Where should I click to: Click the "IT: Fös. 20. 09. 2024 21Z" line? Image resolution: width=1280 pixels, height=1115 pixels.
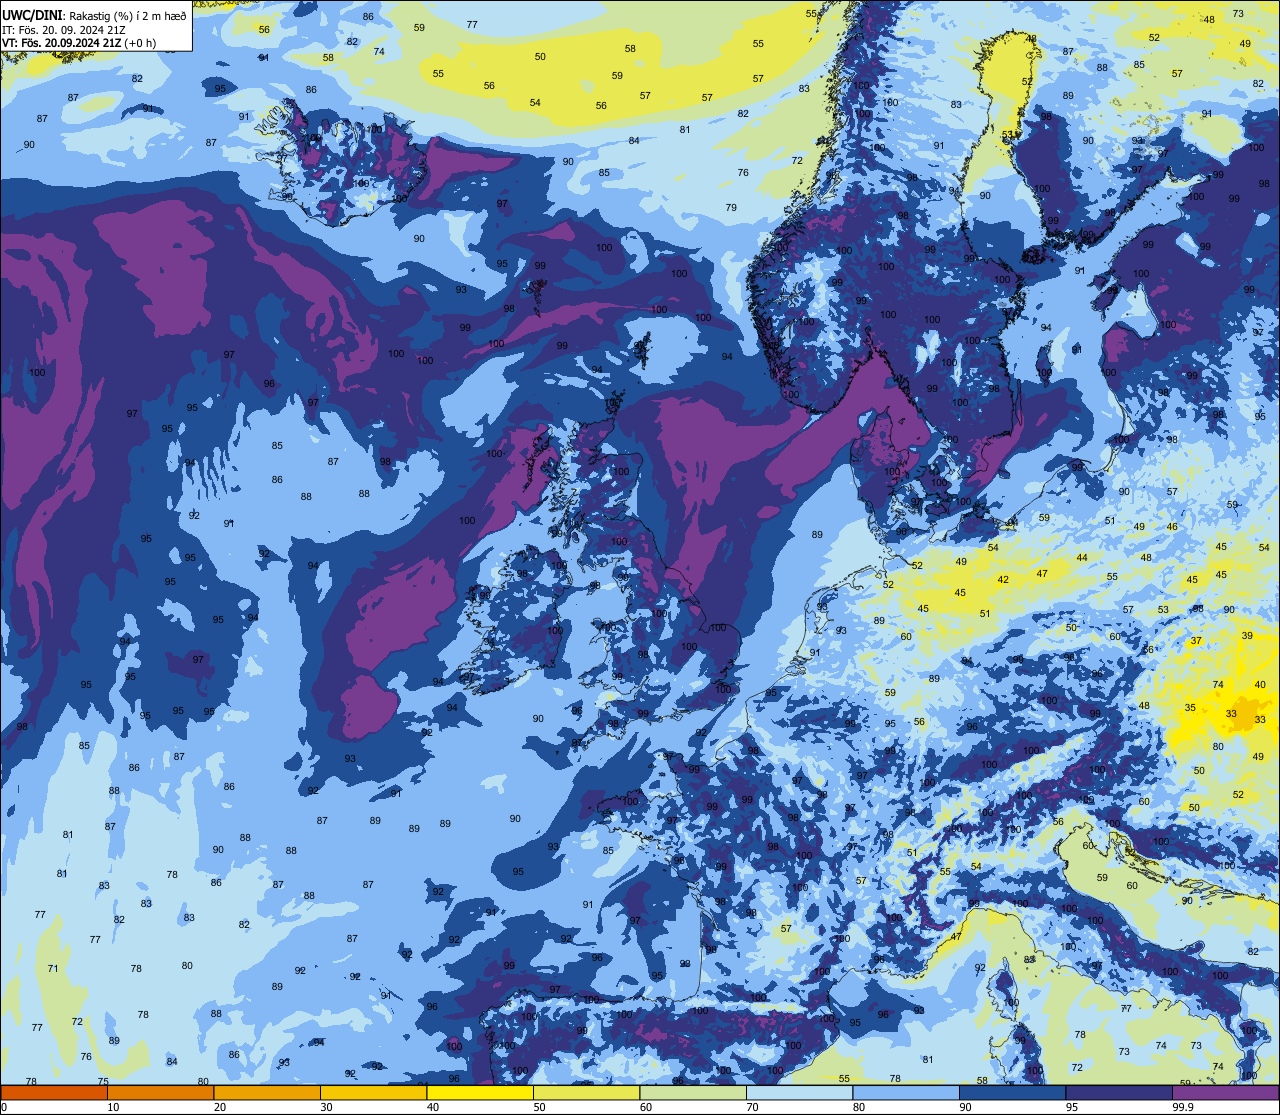tap(65, 29)
